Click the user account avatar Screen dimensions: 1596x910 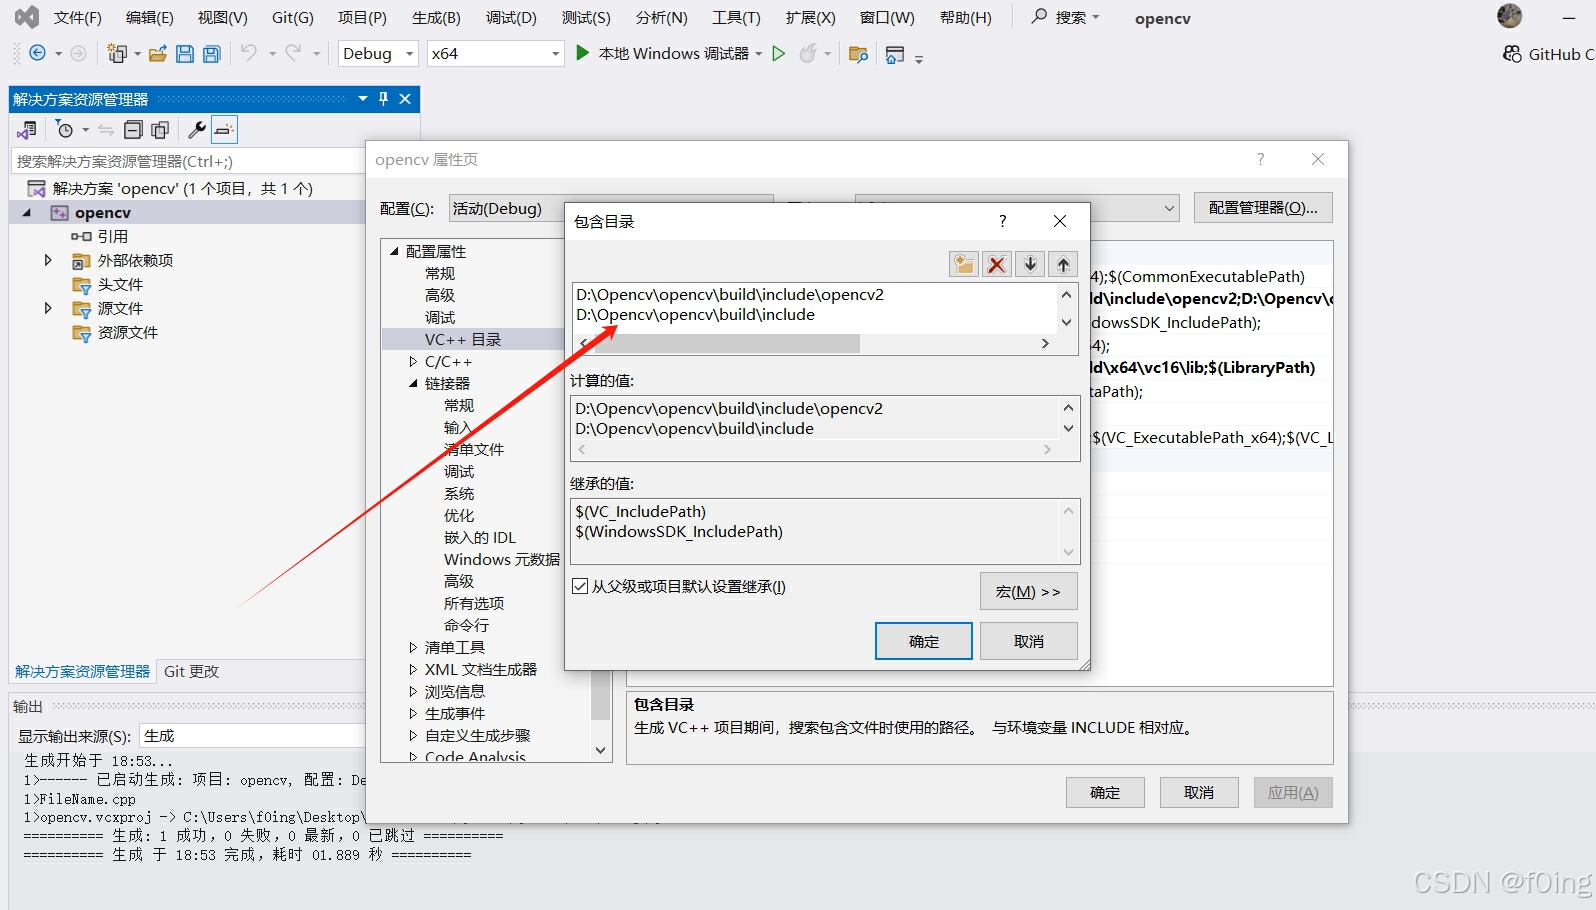pos(1509,16)
